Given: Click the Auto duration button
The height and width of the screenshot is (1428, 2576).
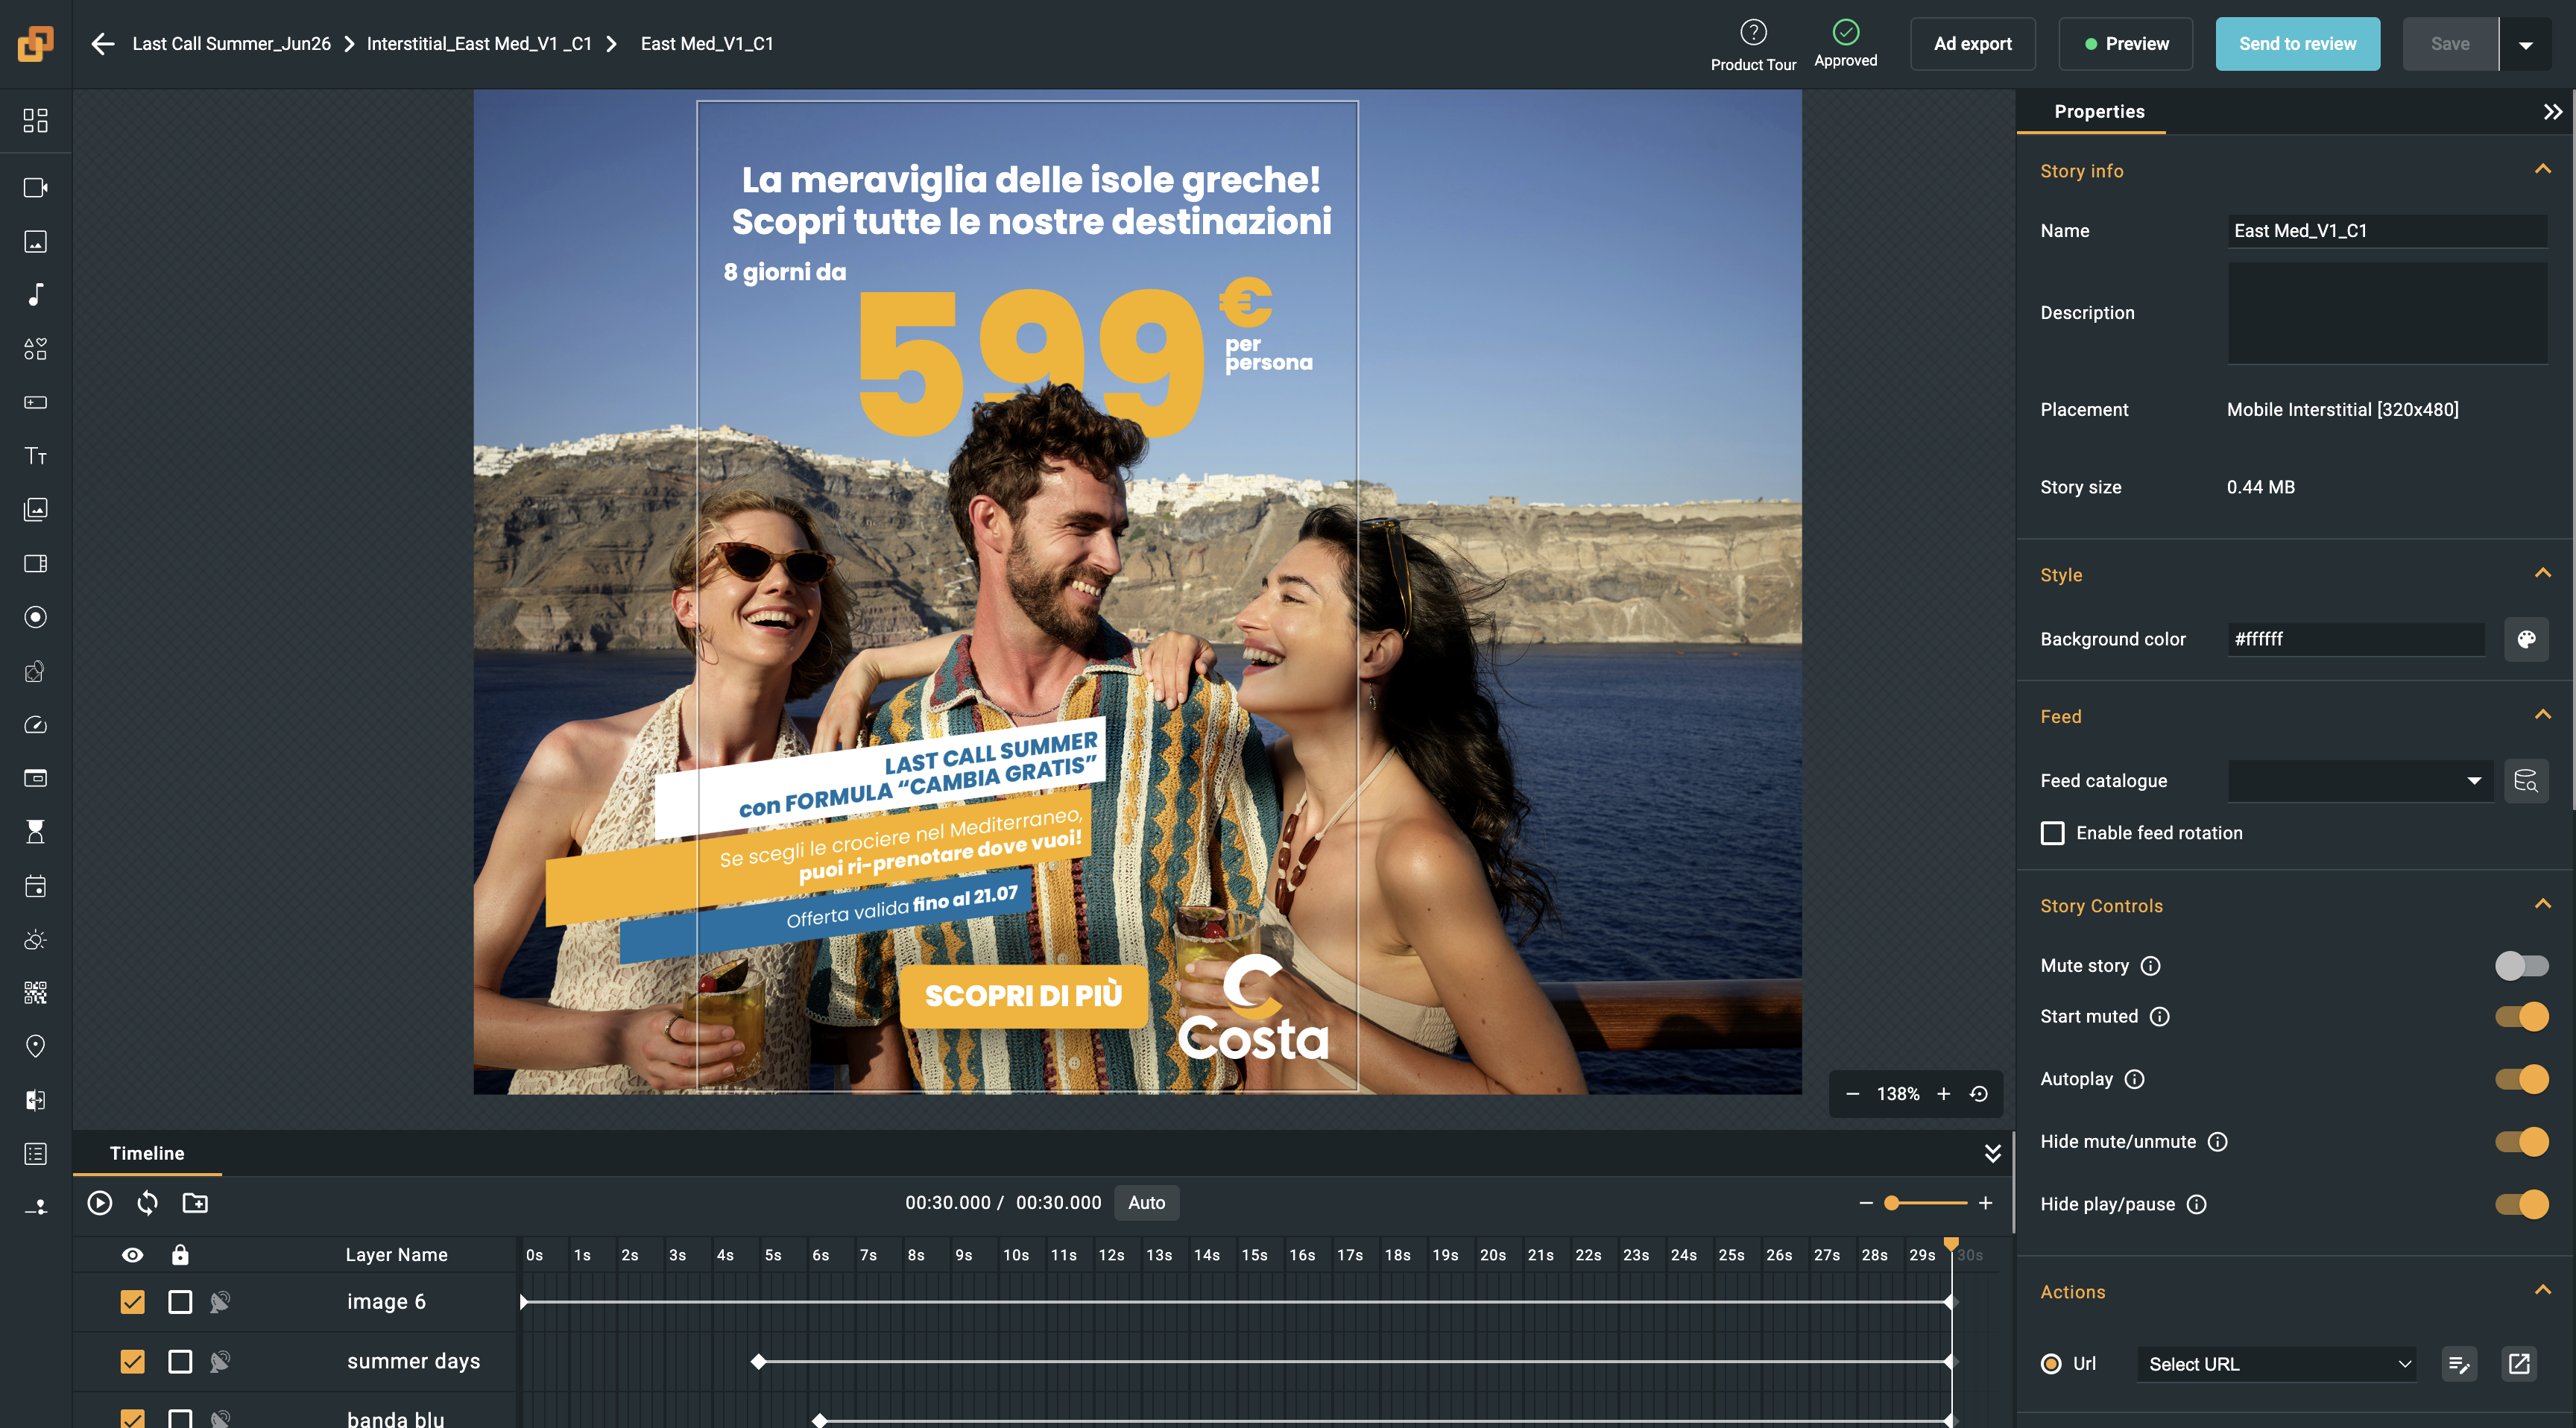Looking at the screenshot, I should (x=1146, y=1202).
